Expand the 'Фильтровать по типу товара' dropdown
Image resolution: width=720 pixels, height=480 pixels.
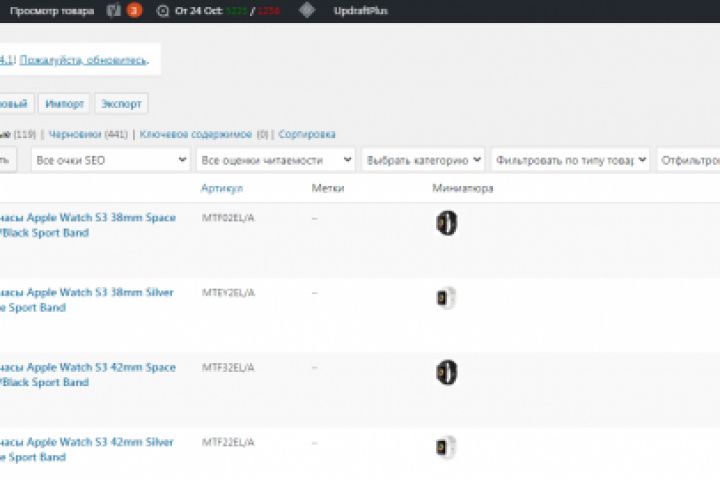(570, 160)
